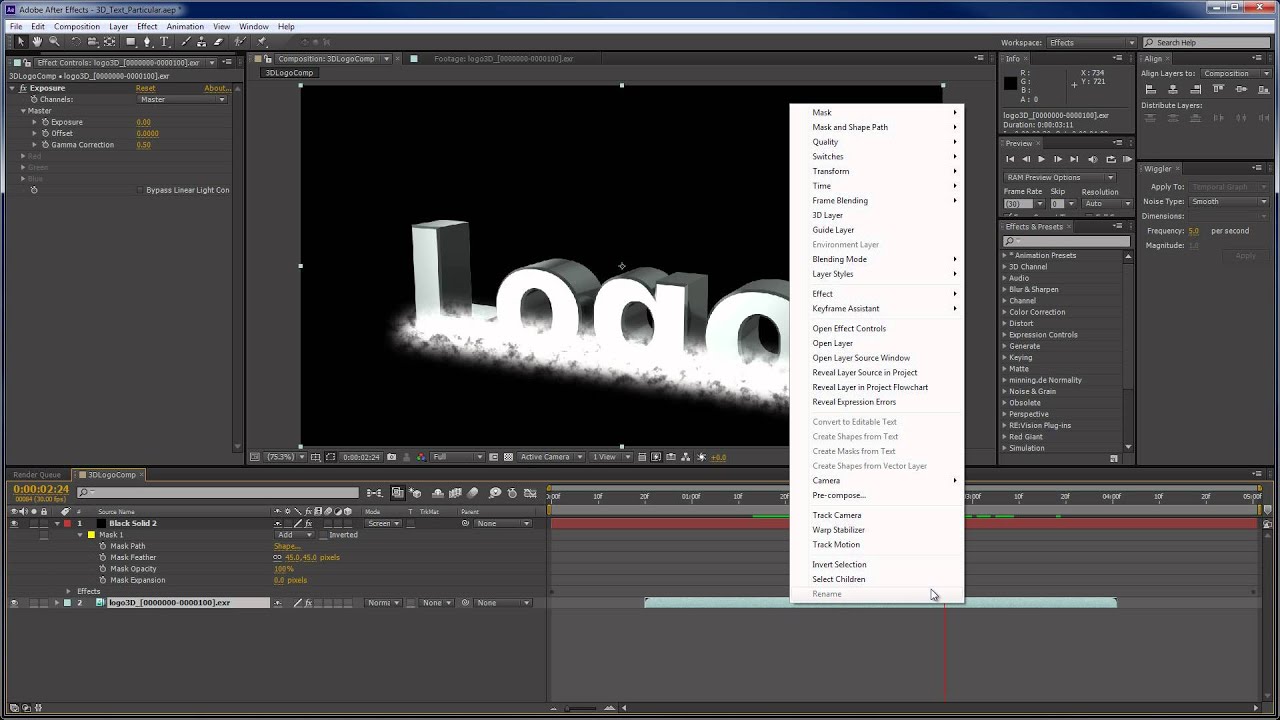The height and width of the screenshot is (720, 1280).
Task: Open the Composition menu
Action: (x=77, y=26)
